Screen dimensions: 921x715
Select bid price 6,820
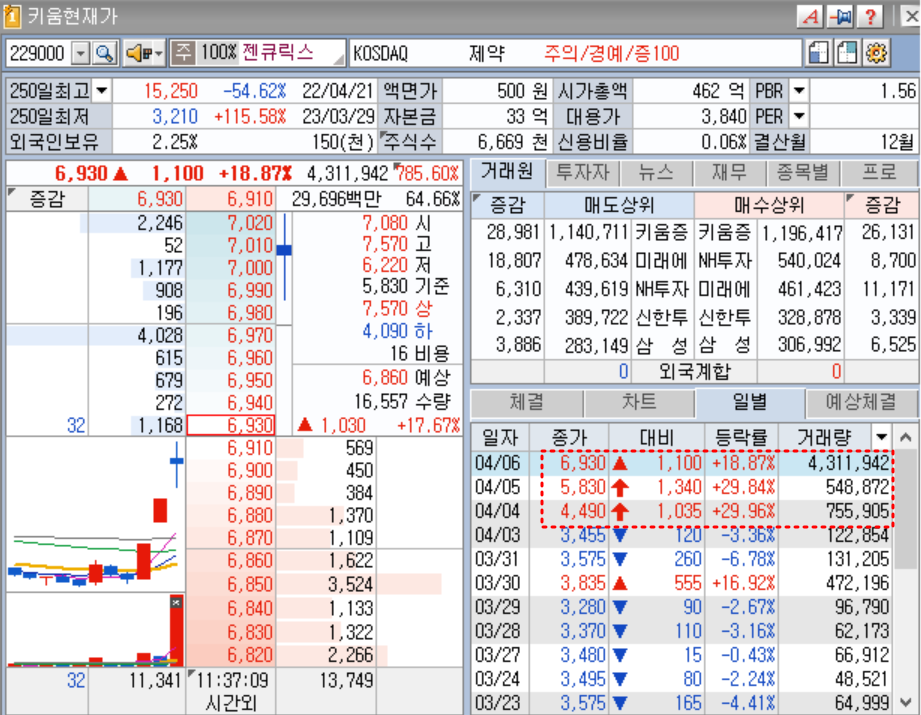(x=231, y=655)
